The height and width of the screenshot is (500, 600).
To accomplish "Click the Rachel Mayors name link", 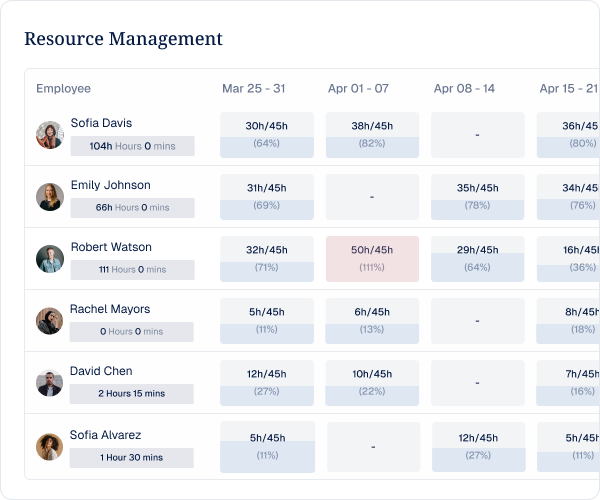I will [110, 309].
